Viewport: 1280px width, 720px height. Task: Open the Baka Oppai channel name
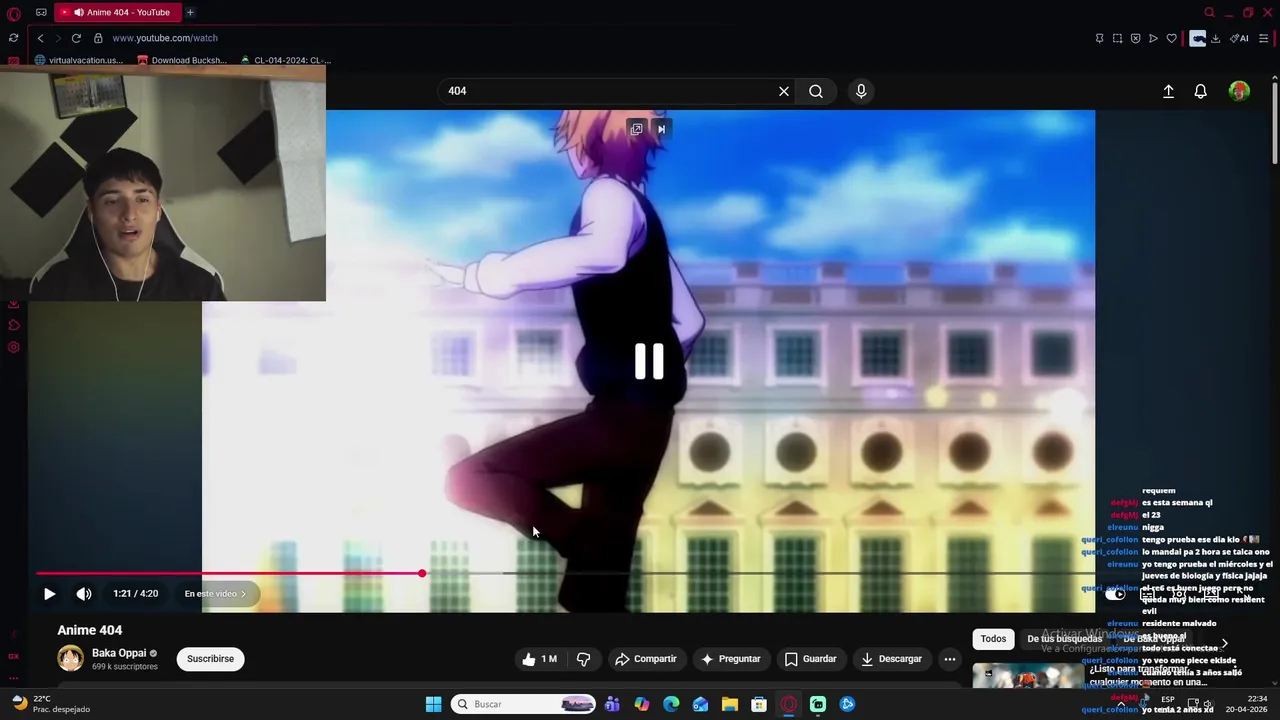tap(119, 653)
